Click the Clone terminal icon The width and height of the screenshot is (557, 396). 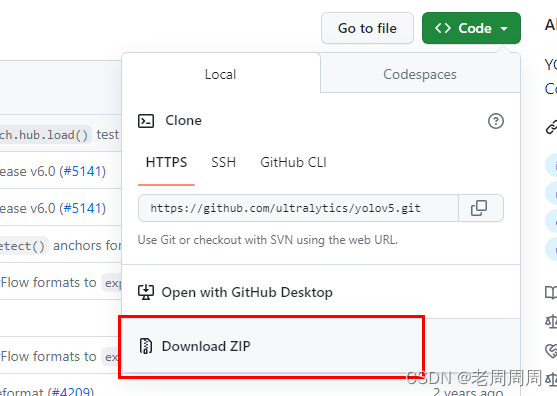[x=146, y=121]
